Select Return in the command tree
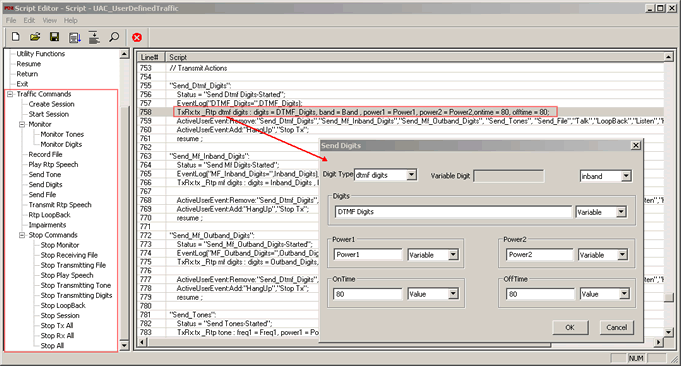 tap(27, 74)
